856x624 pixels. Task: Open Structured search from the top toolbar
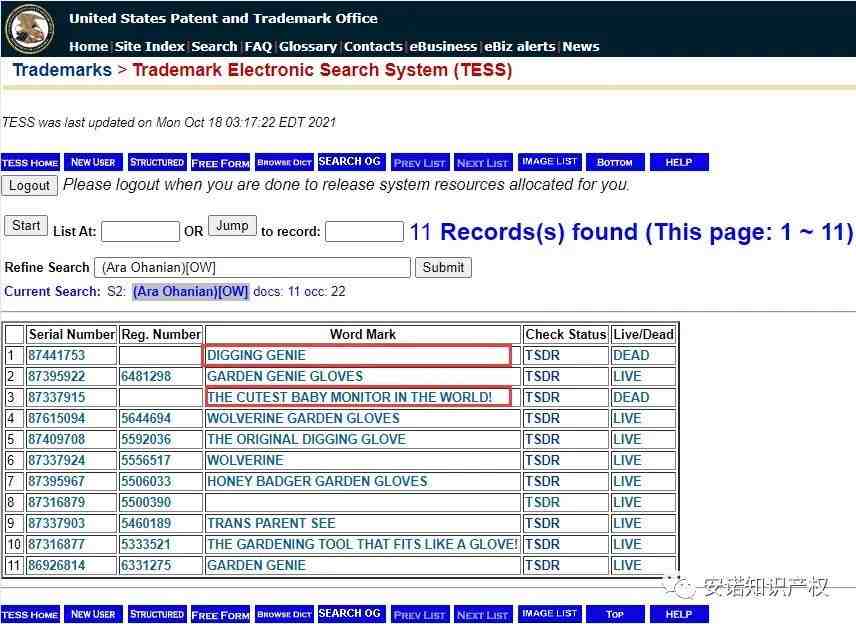[157, 162]
